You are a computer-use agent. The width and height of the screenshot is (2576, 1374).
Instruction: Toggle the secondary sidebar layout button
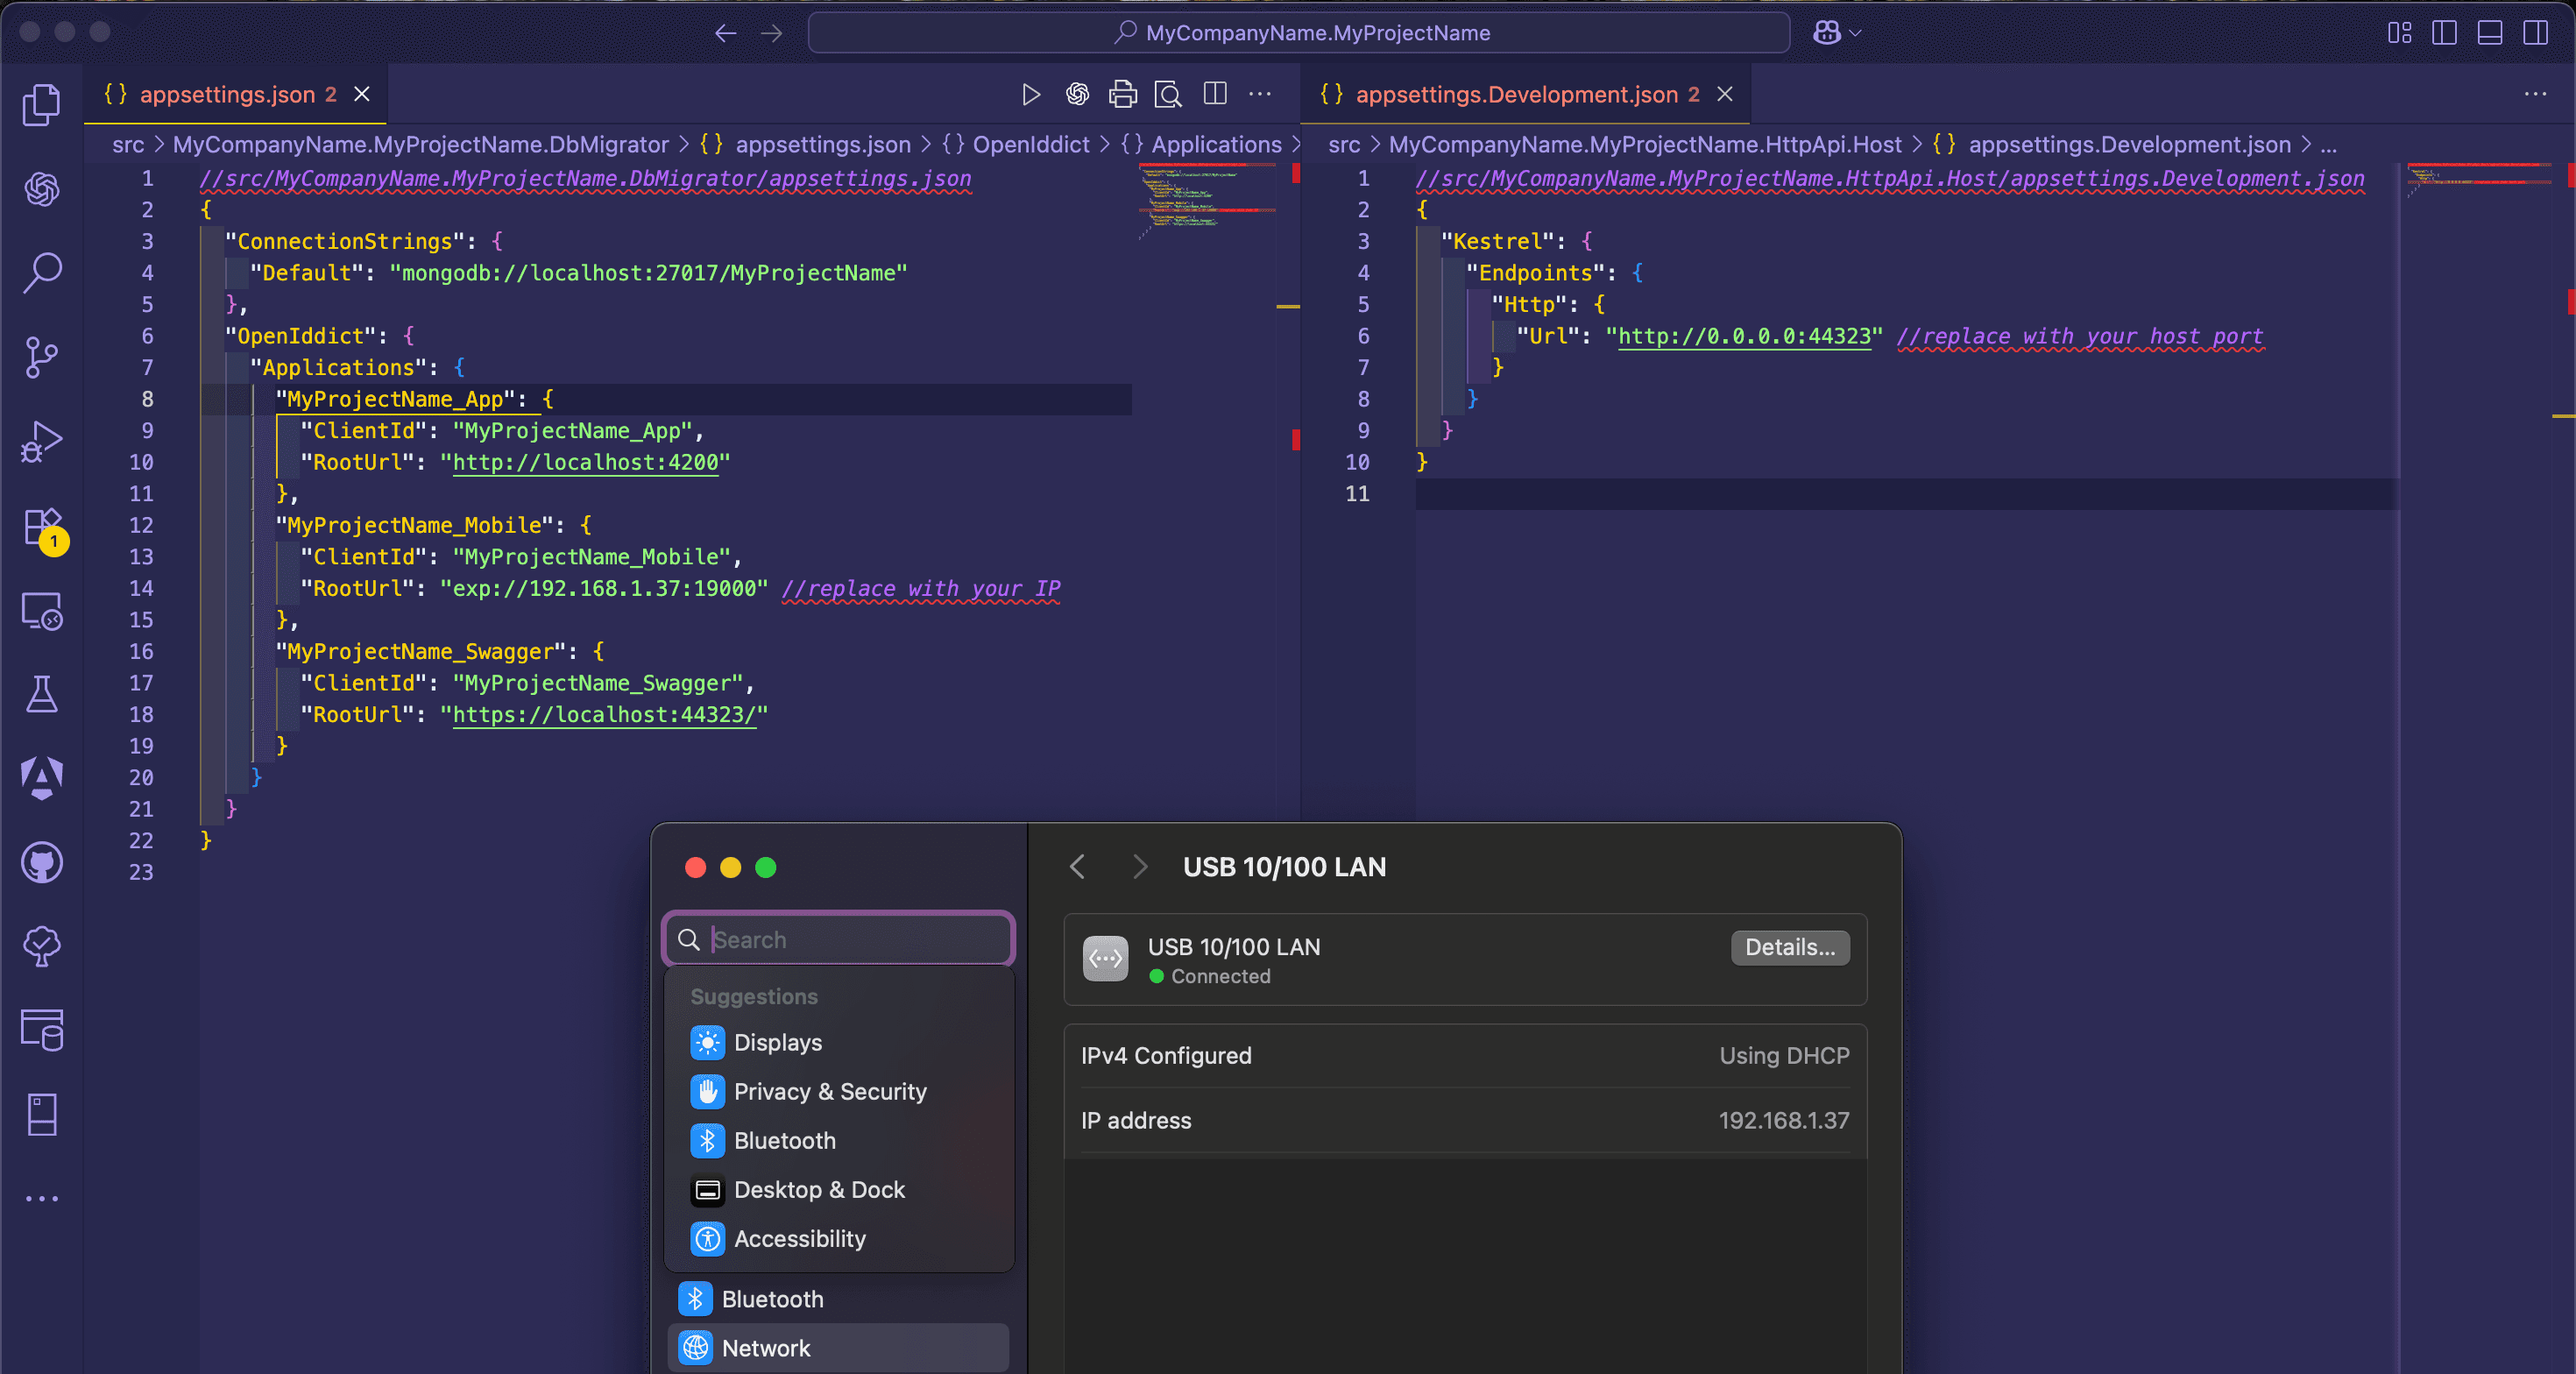pyautogui.click(x=2535, y=32)
